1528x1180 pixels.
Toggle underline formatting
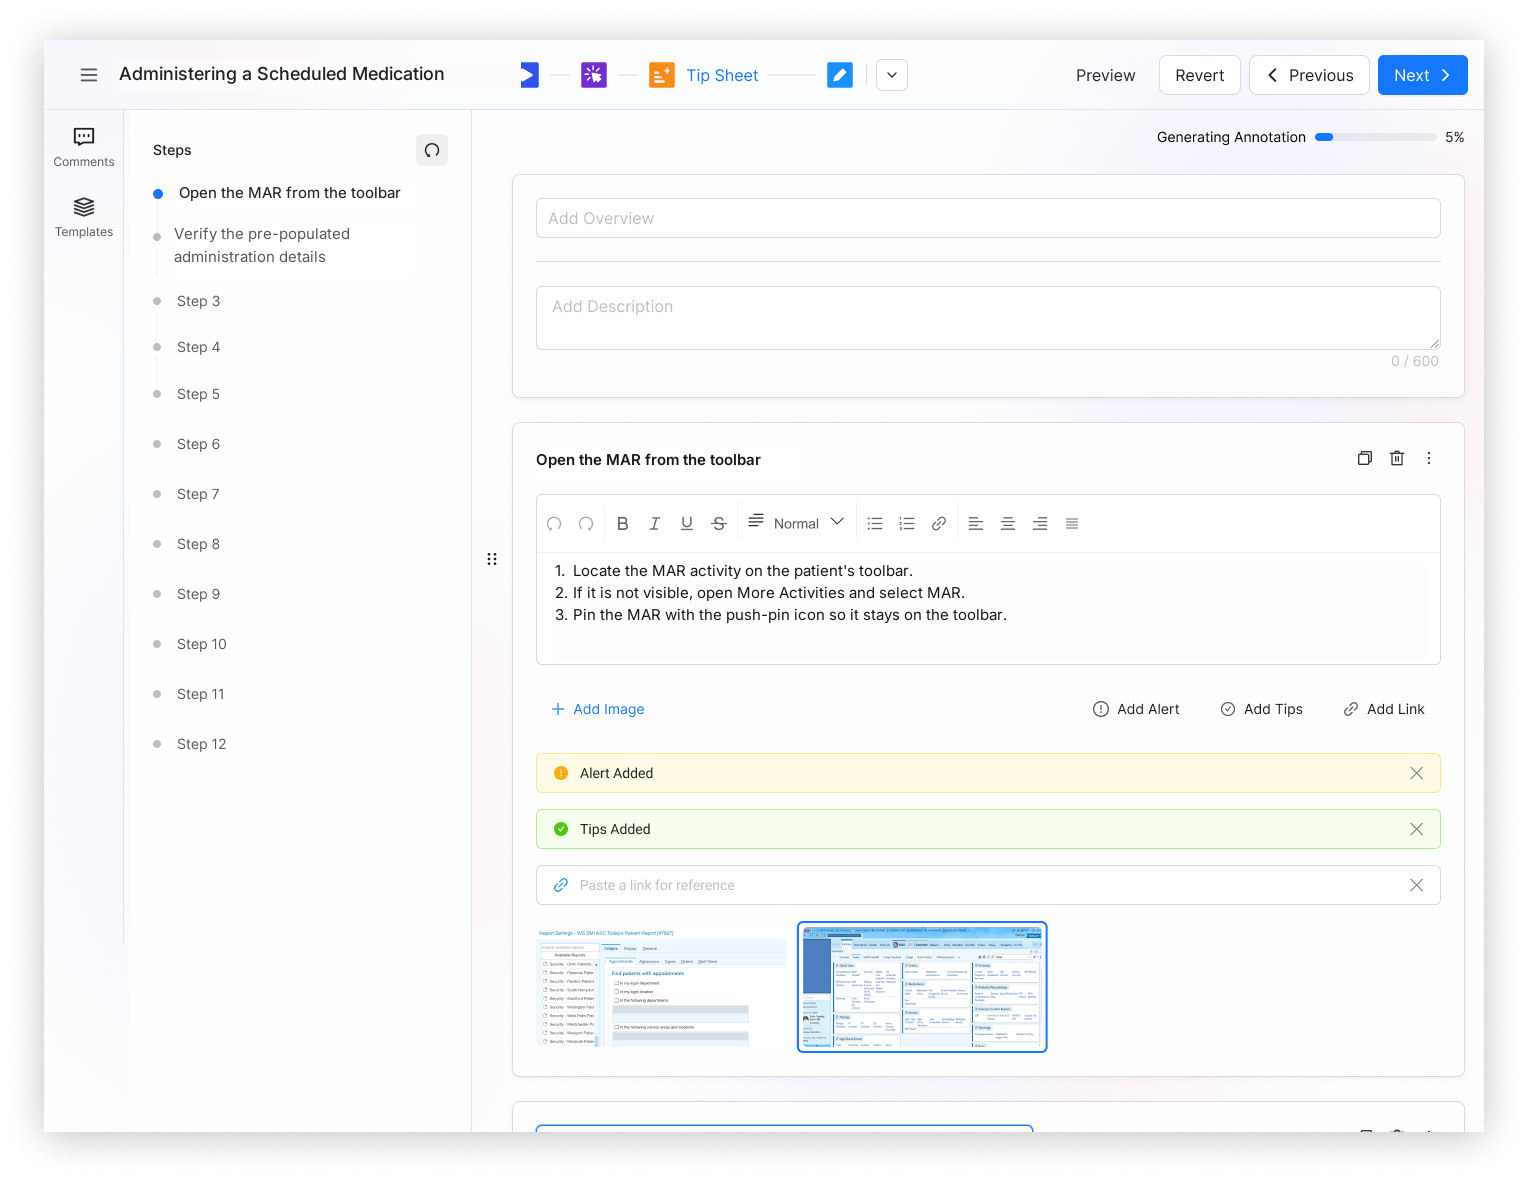(686, 523)
